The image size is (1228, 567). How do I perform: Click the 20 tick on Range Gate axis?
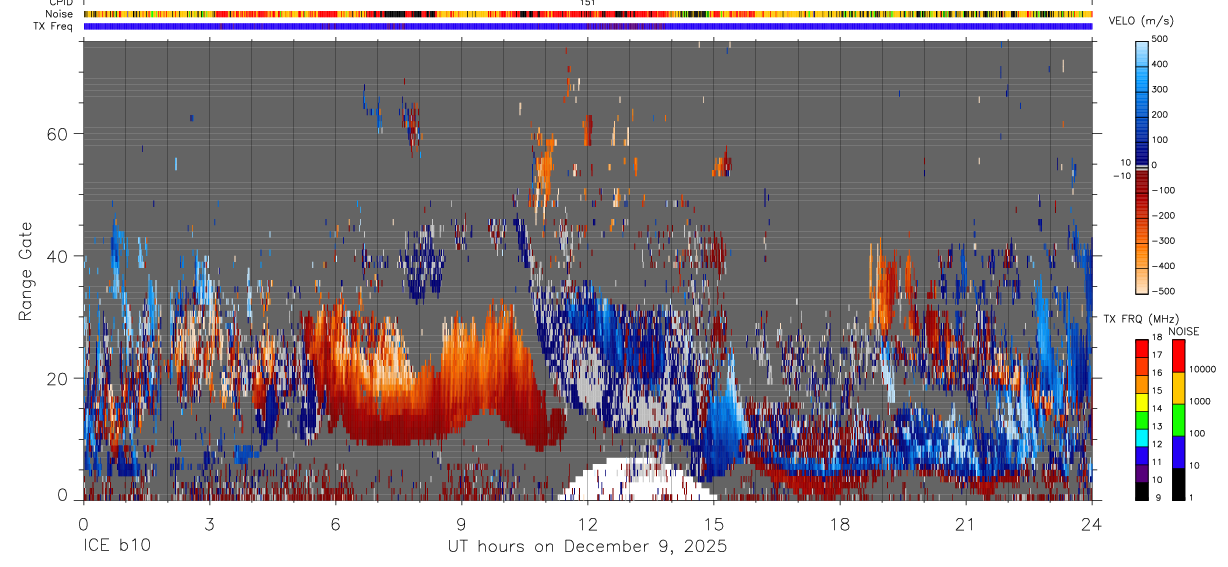59,378
